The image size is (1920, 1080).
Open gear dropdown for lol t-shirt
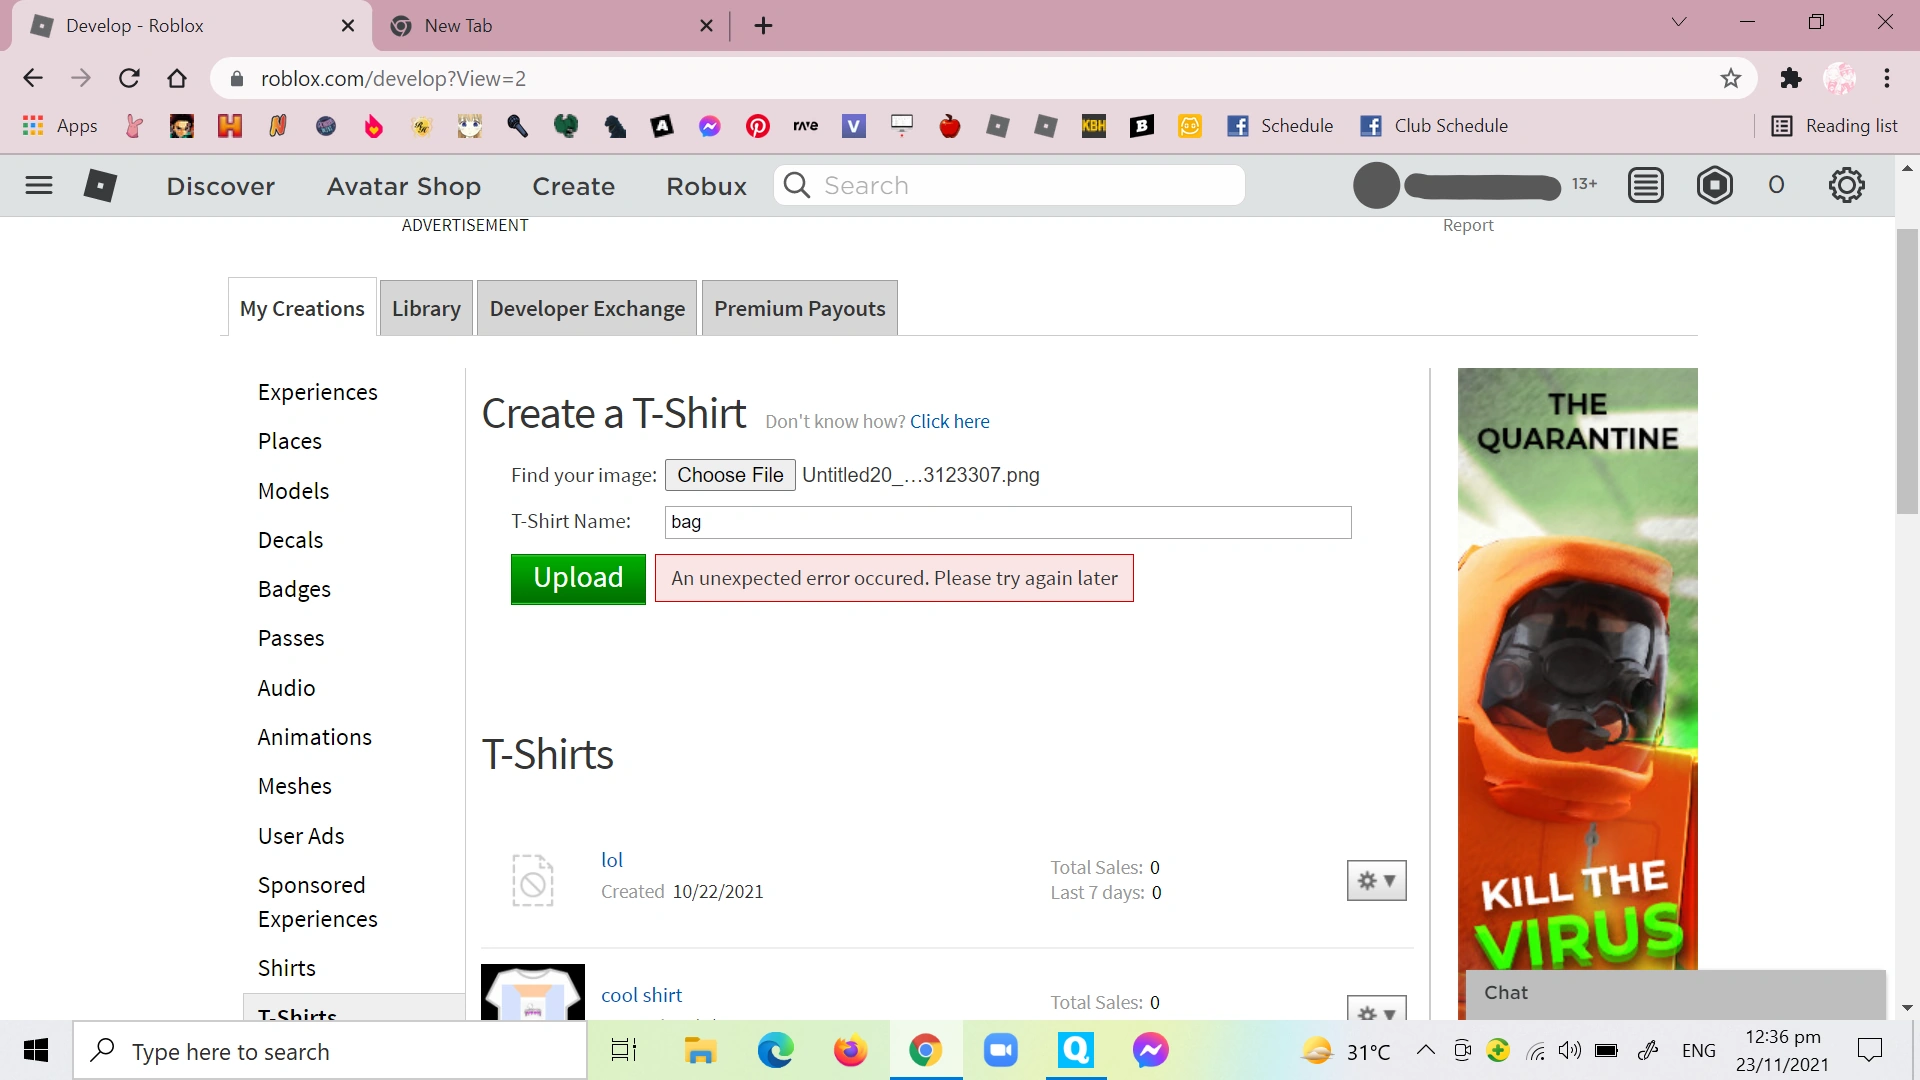[1377, 881]
